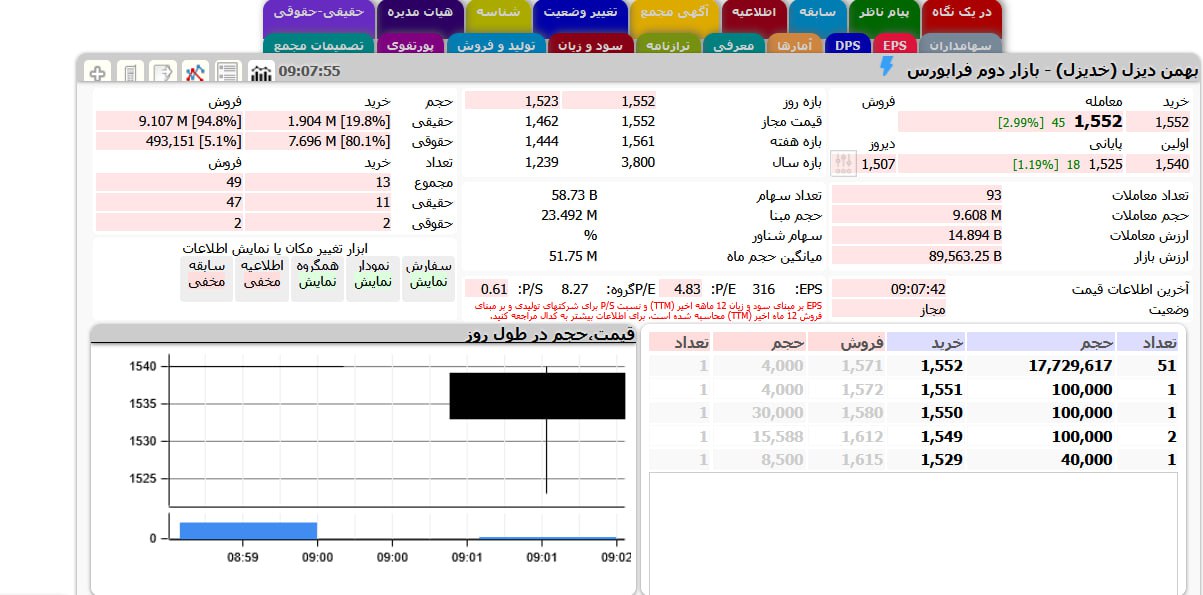The height and width of the screenshot is (595, 1203).
Task: Switch to the ترازنامه tab
Action: 669,45
